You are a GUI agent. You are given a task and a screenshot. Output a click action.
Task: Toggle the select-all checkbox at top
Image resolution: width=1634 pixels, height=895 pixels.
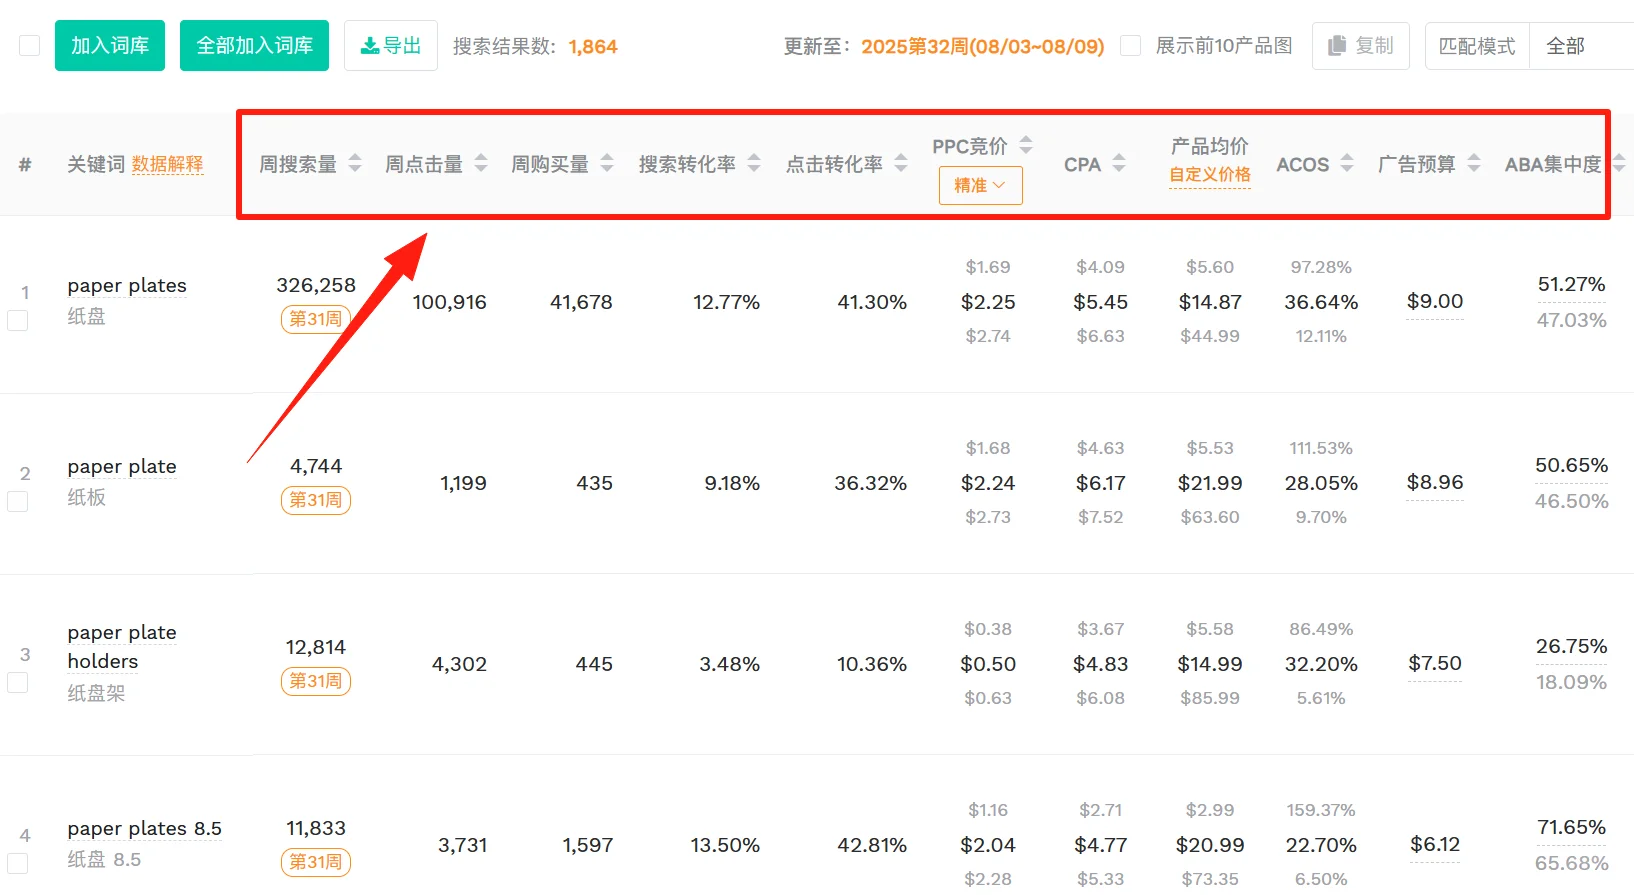tap(30, 46)
